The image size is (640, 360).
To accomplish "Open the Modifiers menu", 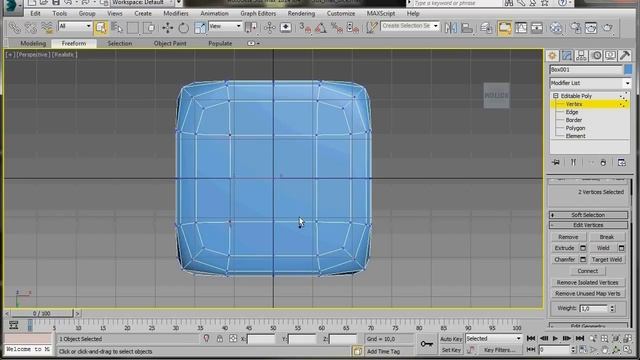I will pyautogui.click(x=176, y=13).
